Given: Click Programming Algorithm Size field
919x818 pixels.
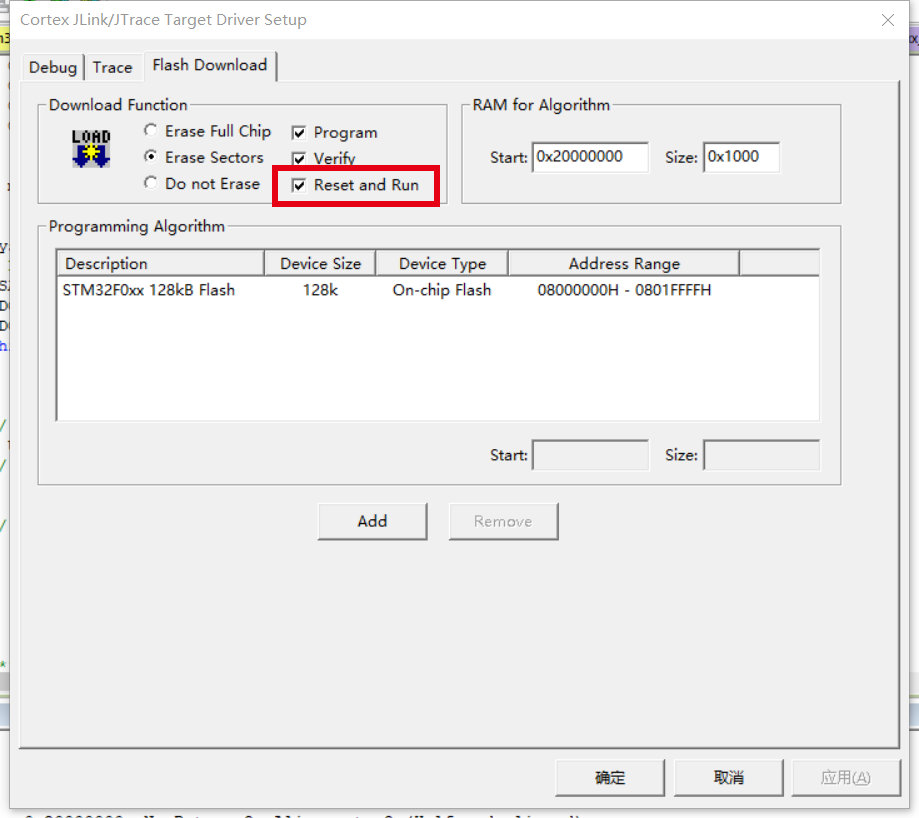Looking at the screenshot, I should [x=761, y=455].
